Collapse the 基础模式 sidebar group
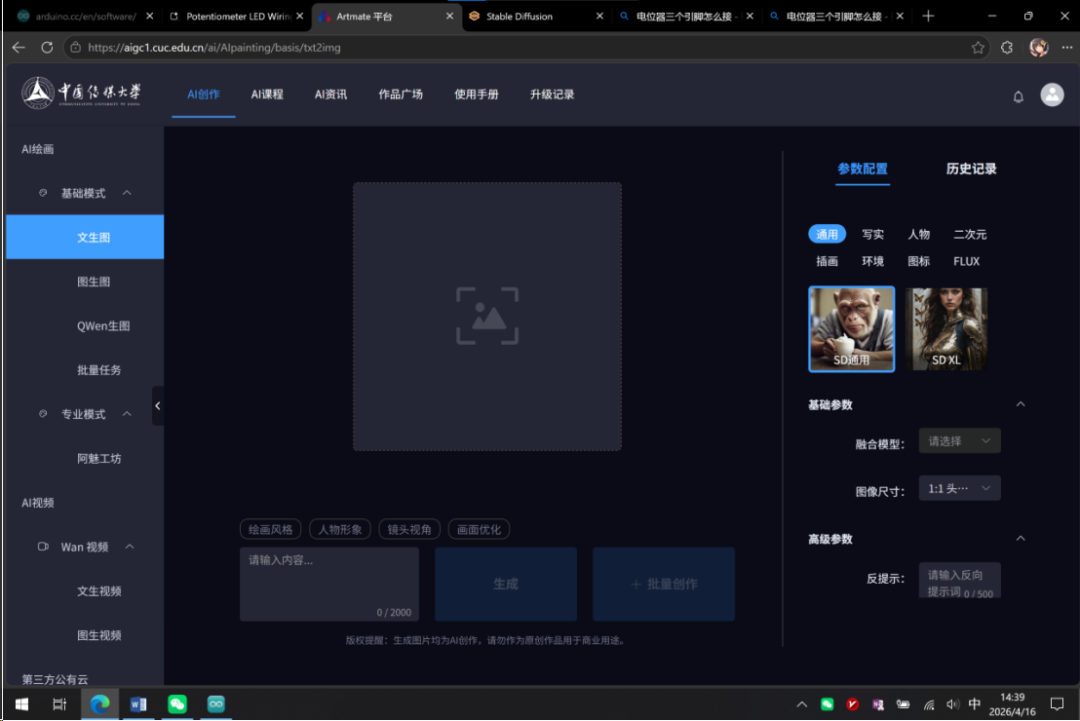 (127, 193)
